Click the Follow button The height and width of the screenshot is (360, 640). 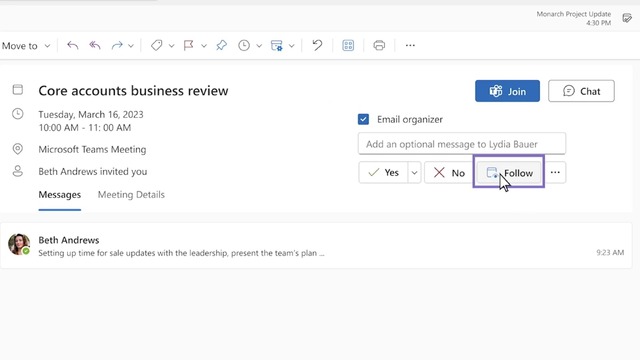pos(509,173)
